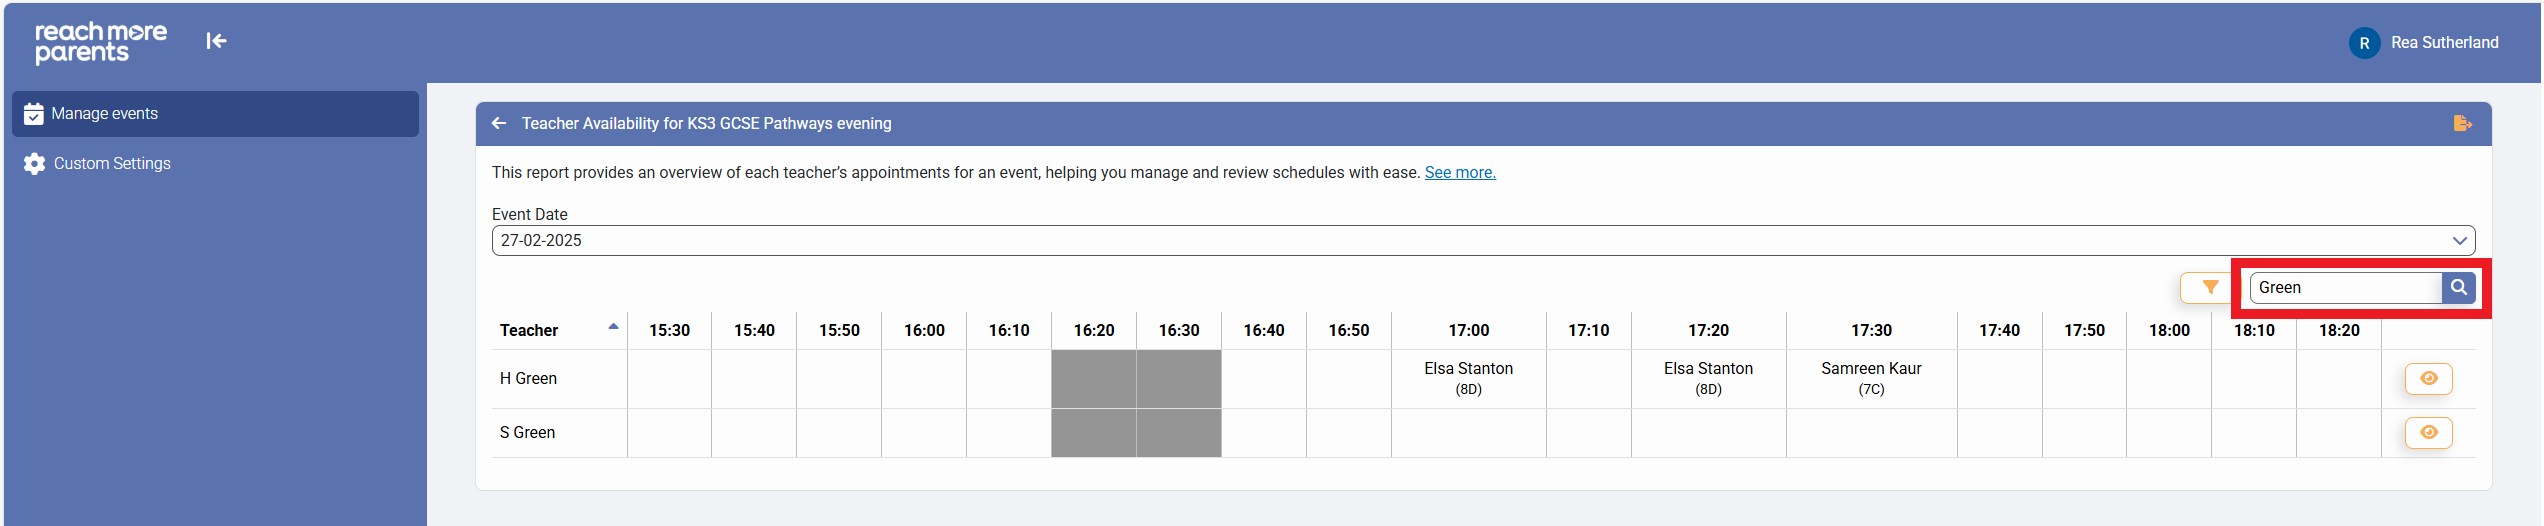This screenshot has width=2544, height=526.
Task: Open Rea Sutherland user menu
Action: tap(2444, 43)
